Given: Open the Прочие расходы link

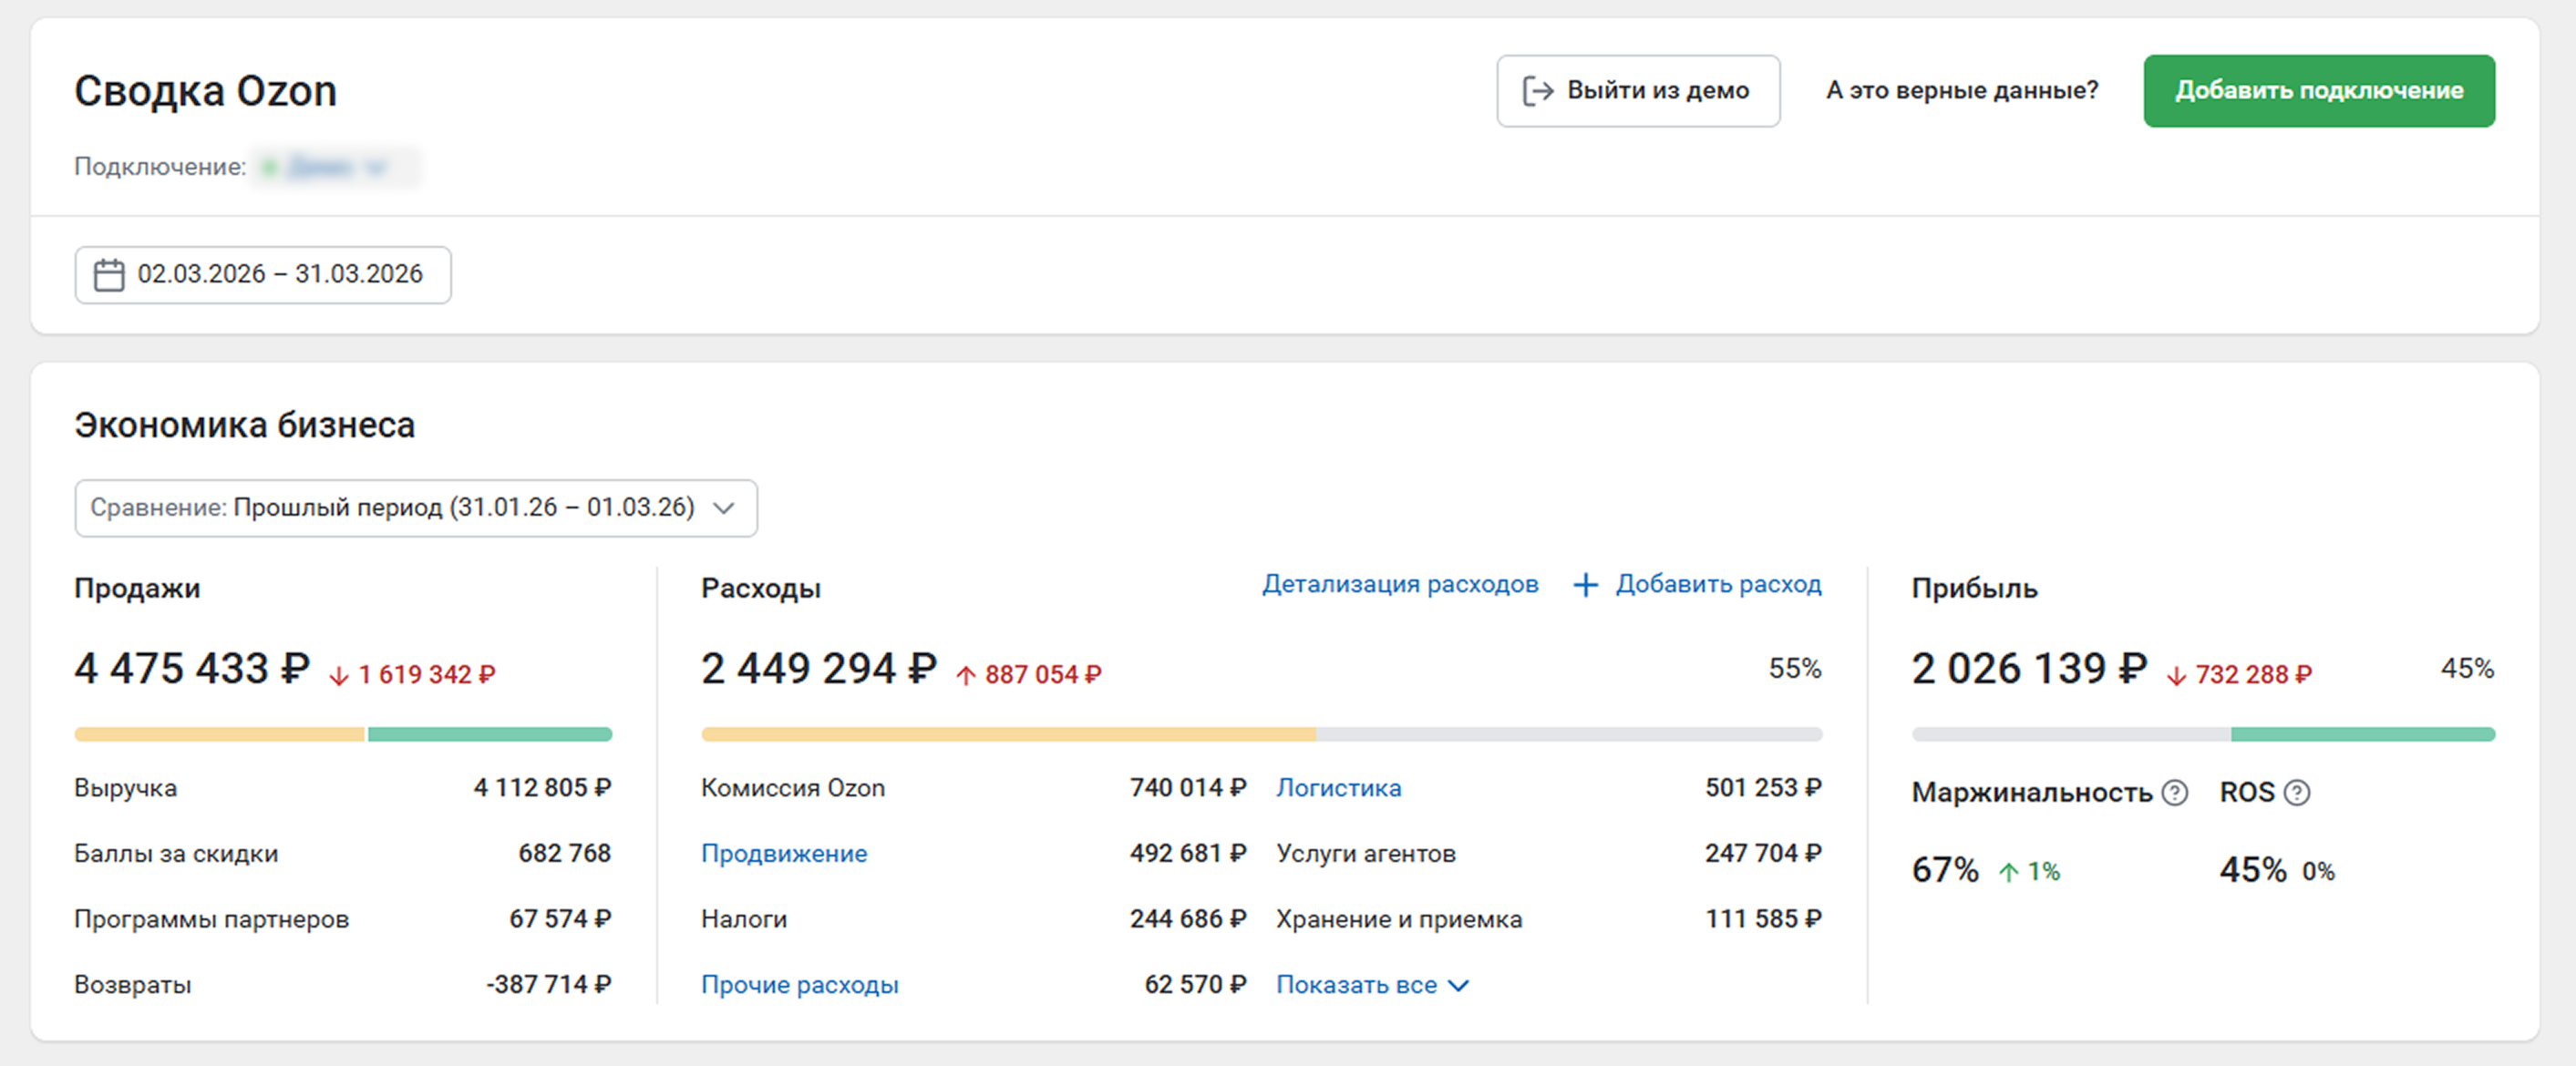Looking at the screenshot, I should click(x=799, y=985).
